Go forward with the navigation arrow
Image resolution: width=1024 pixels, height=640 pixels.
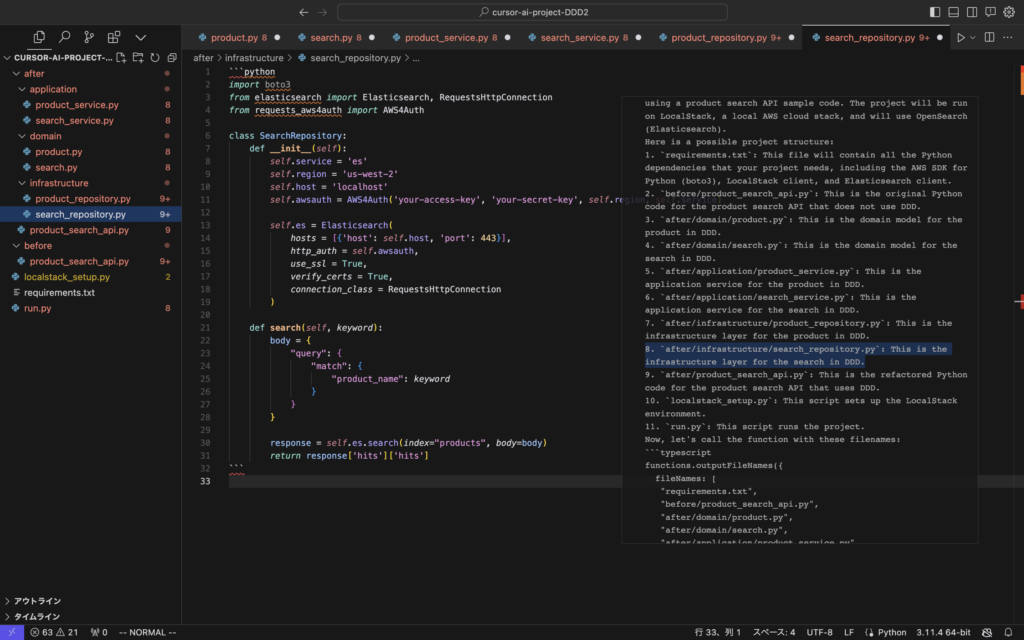pos(322,12)
